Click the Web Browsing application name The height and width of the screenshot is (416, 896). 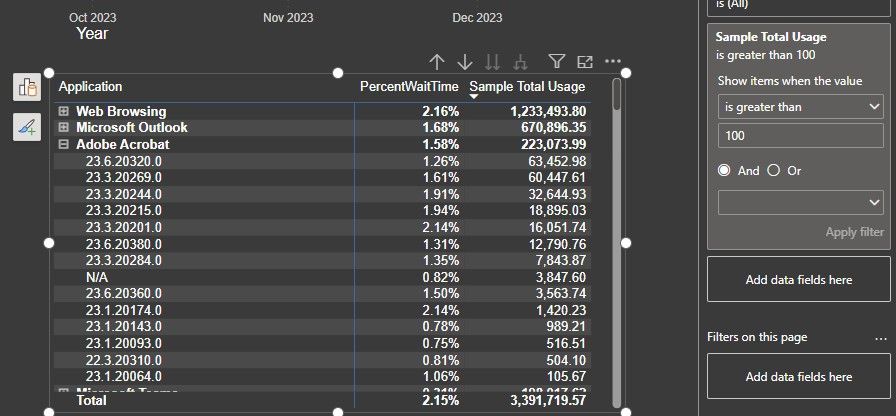point(121,111)
